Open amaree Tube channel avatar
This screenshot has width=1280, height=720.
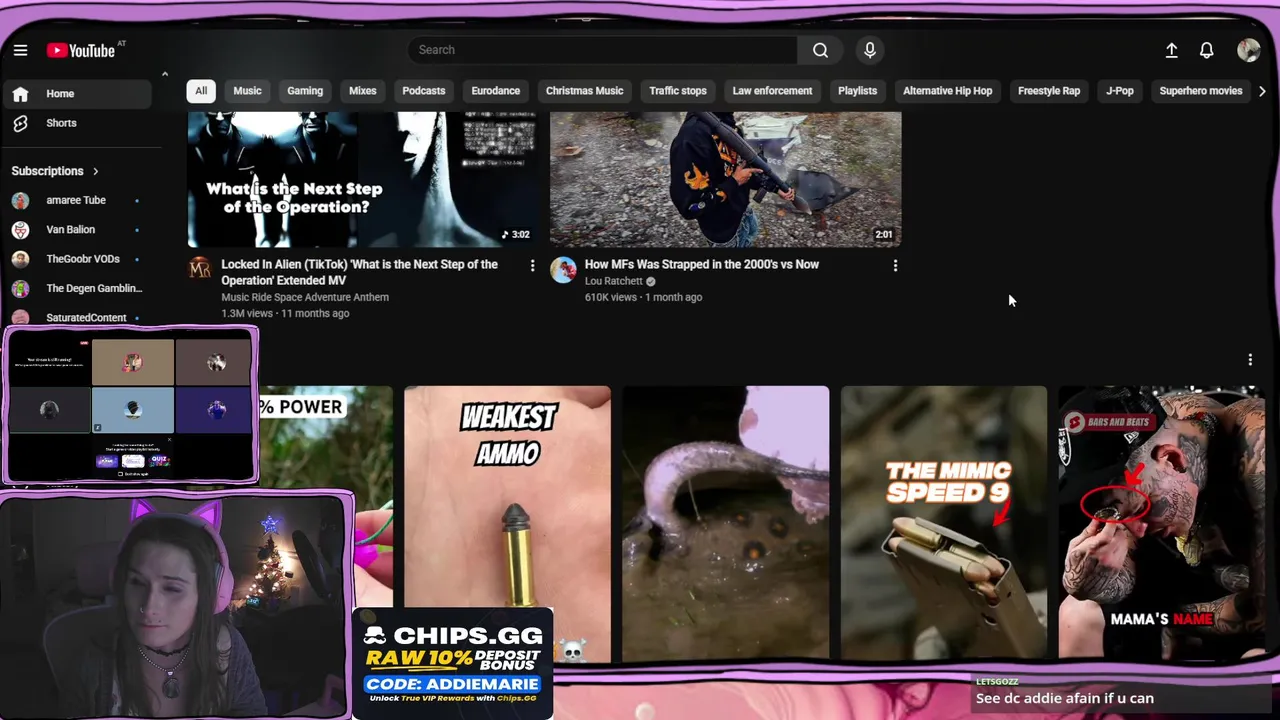pos(20,200)
